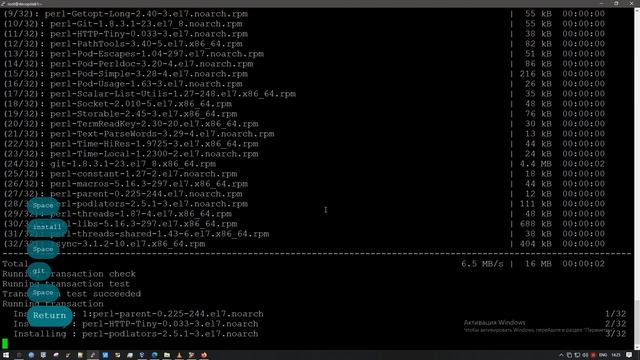
Task: Click the 688 kB size value
Action: pyautogui.click(x=535, y=224)
